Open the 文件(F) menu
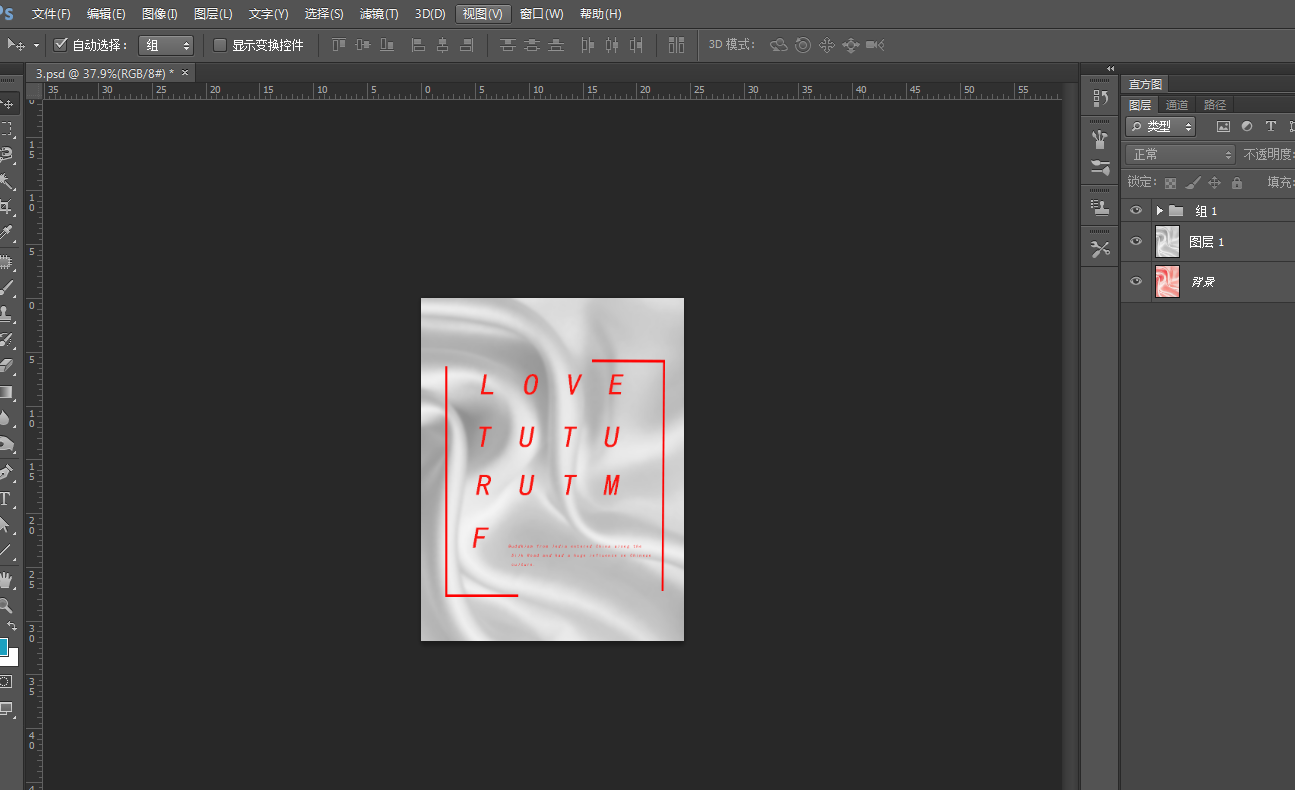The image size is (1295, 790). 51,14
